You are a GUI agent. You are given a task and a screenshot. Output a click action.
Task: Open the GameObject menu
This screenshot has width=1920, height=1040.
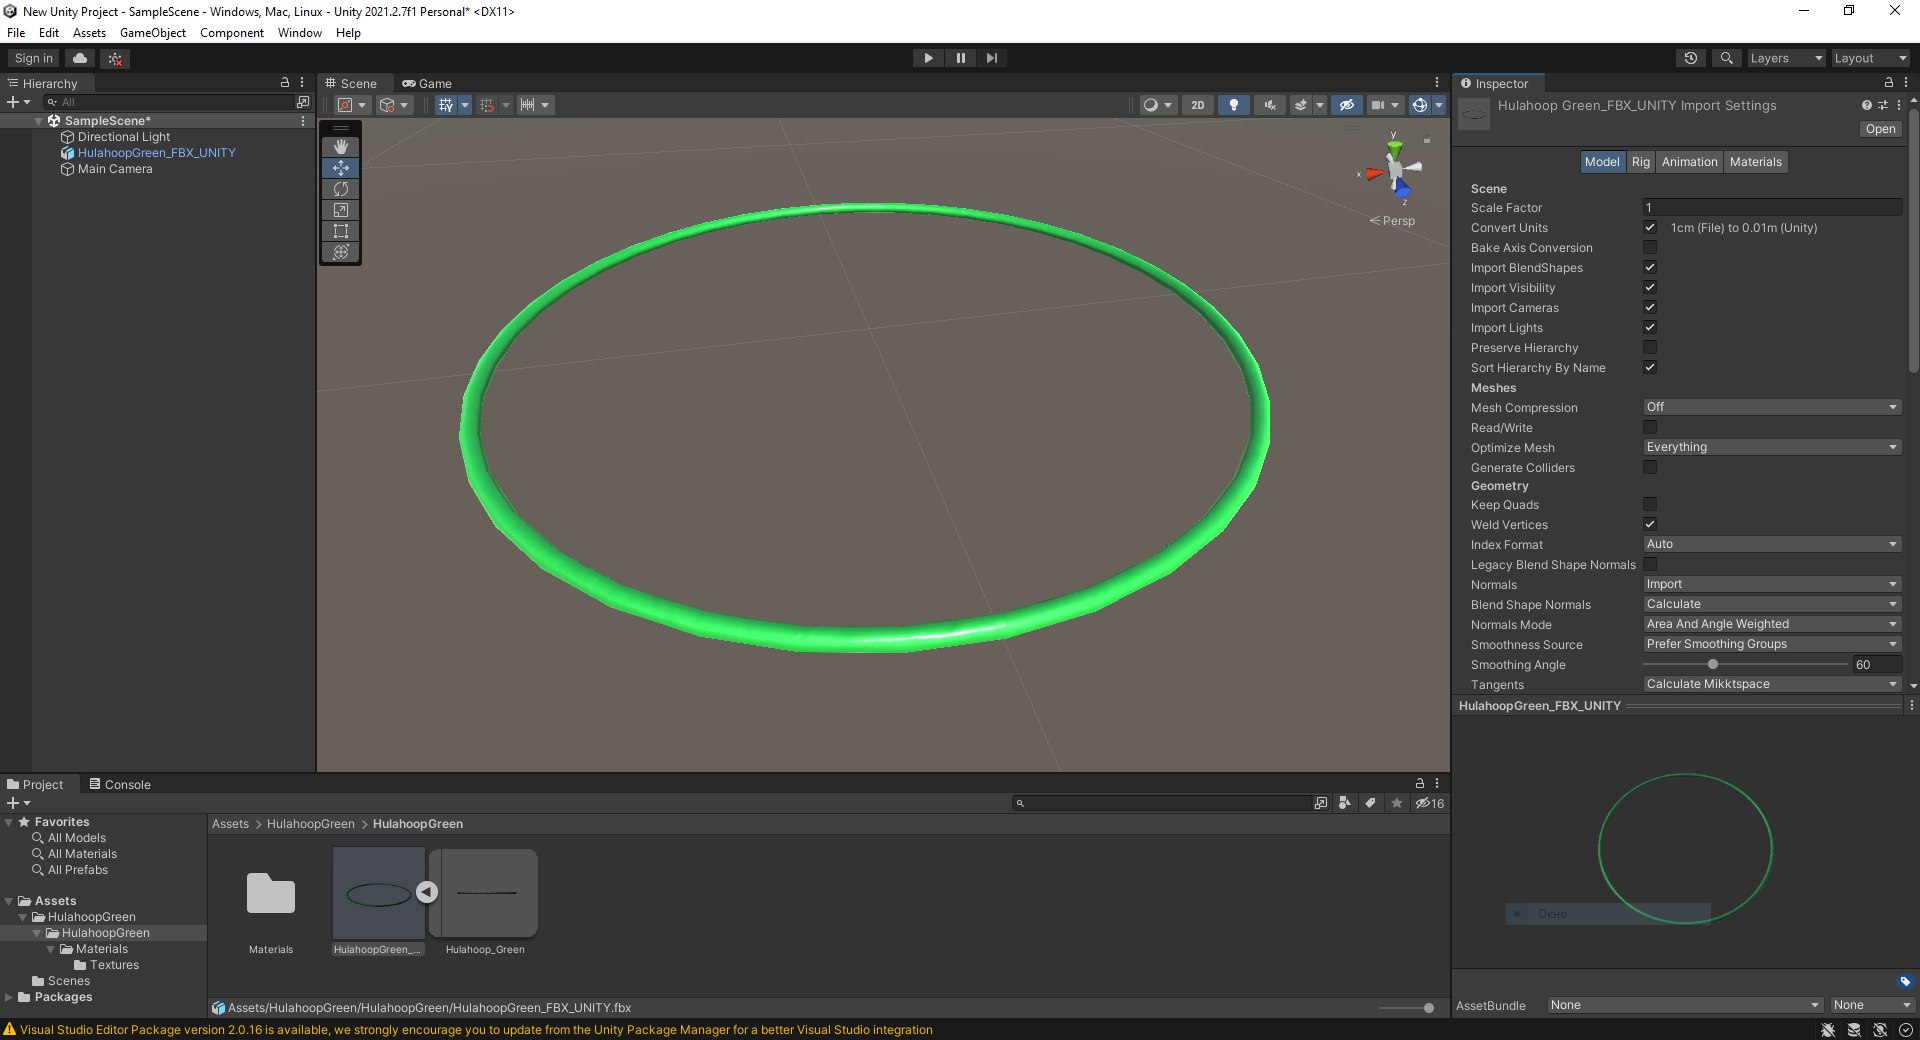click(x=153, y=33)
